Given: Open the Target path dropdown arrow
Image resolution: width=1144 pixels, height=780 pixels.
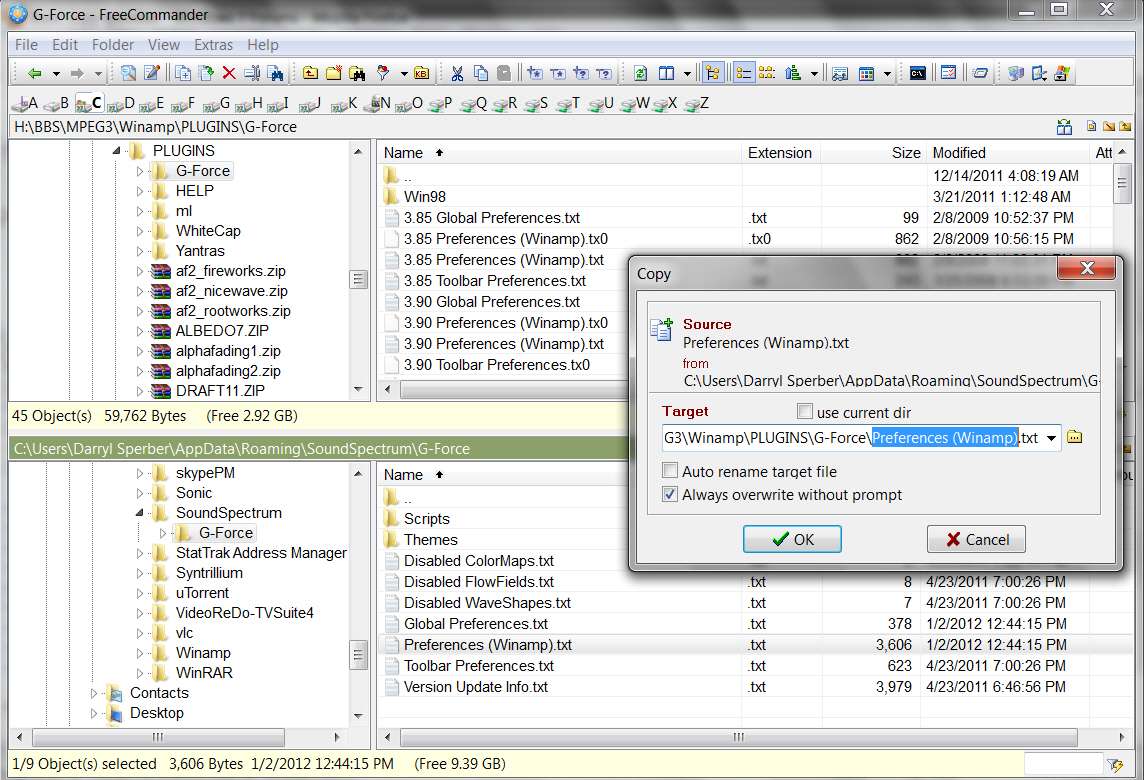Looking at the screenshot, I should (x=1051, y=438).
